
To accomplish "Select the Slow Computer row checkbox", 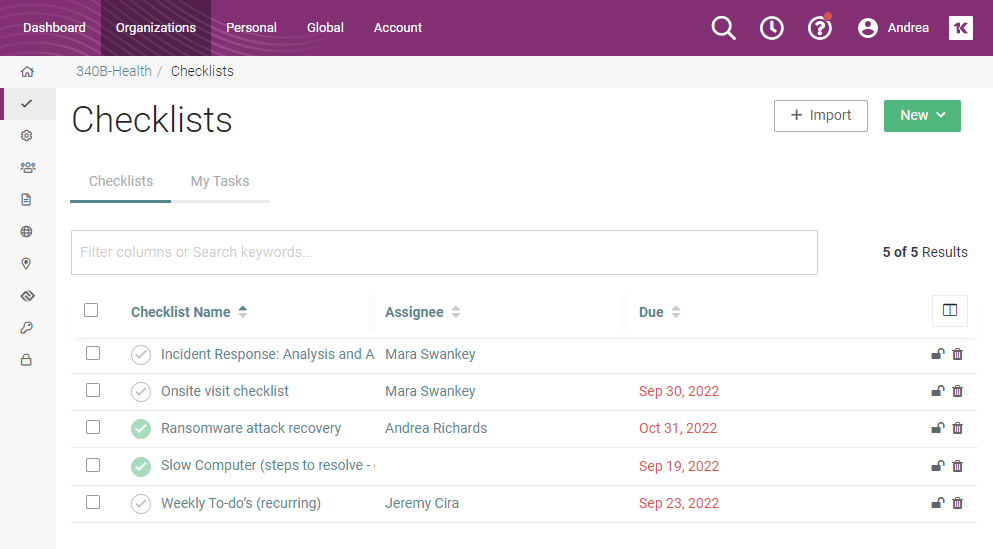I will (93, 465).
